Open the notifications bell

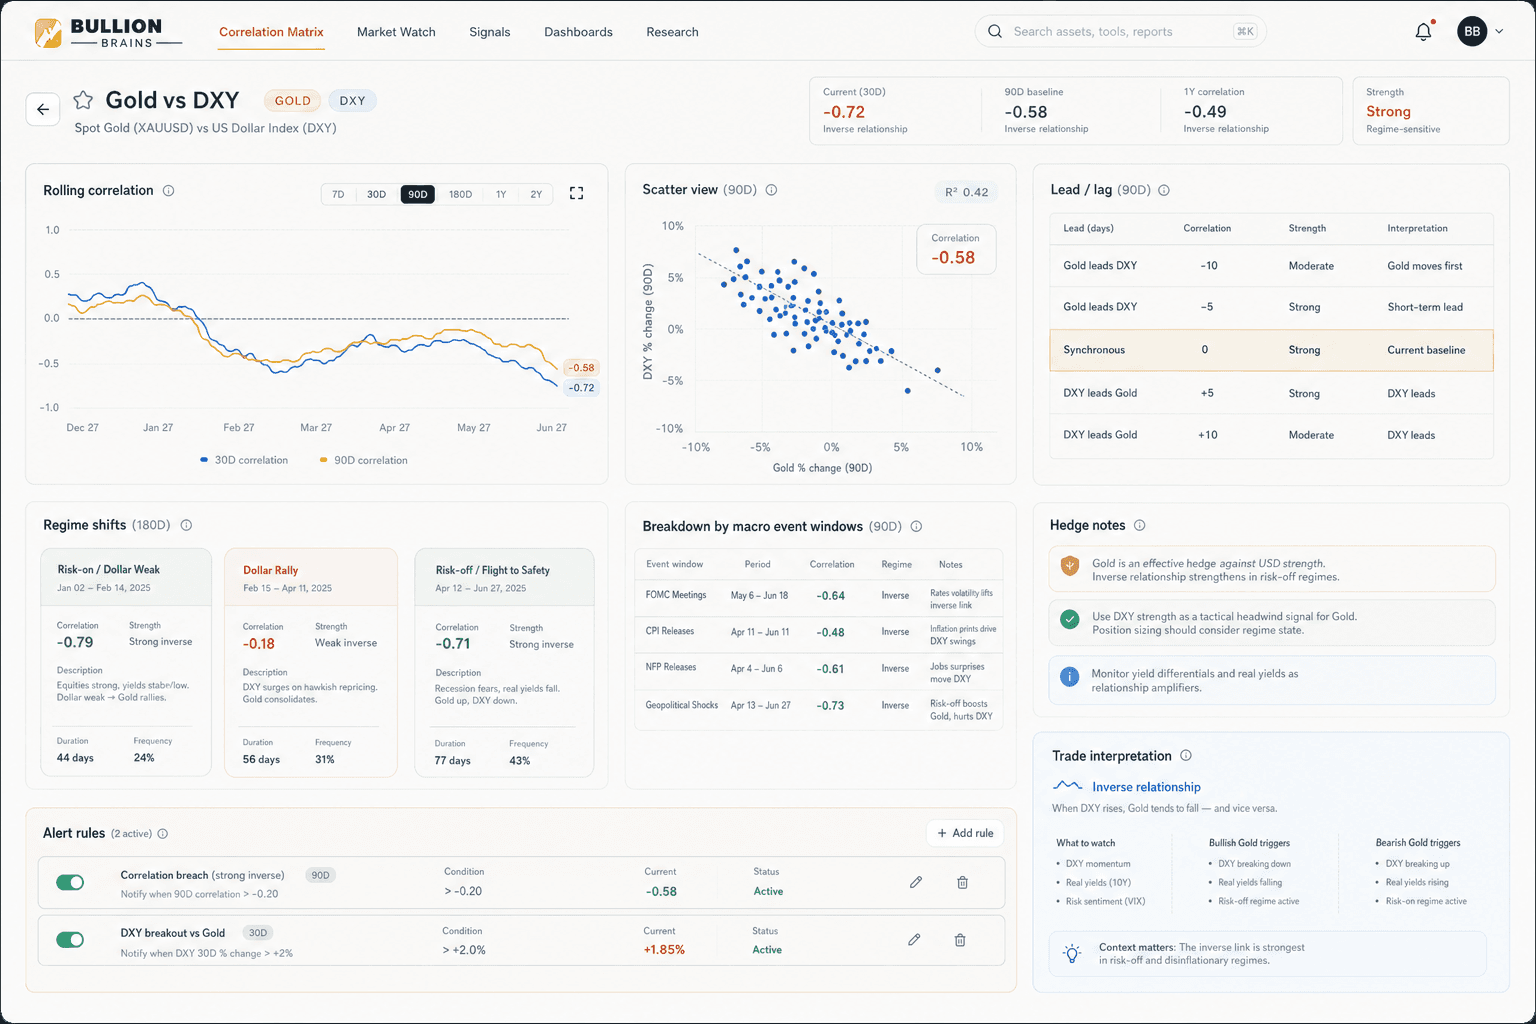(1423, 32)
